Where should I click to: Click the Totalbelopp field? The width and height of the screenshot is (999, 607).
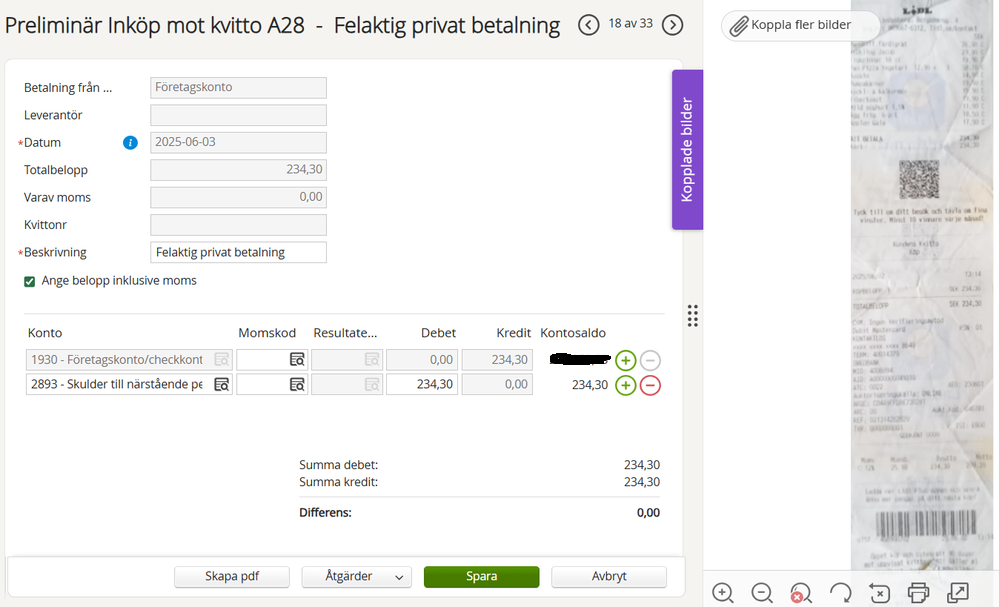click(x=238, y=169)
